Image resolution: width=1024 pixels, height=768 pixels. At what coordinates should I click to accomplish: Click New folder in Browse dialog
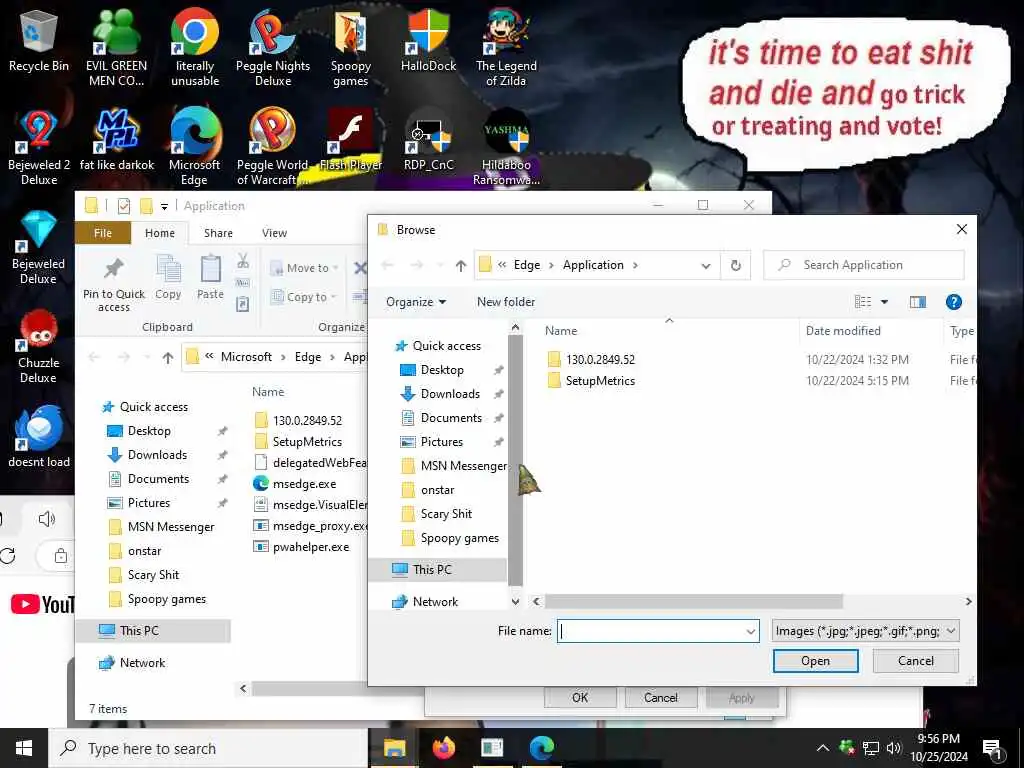[x=505, y=302]
